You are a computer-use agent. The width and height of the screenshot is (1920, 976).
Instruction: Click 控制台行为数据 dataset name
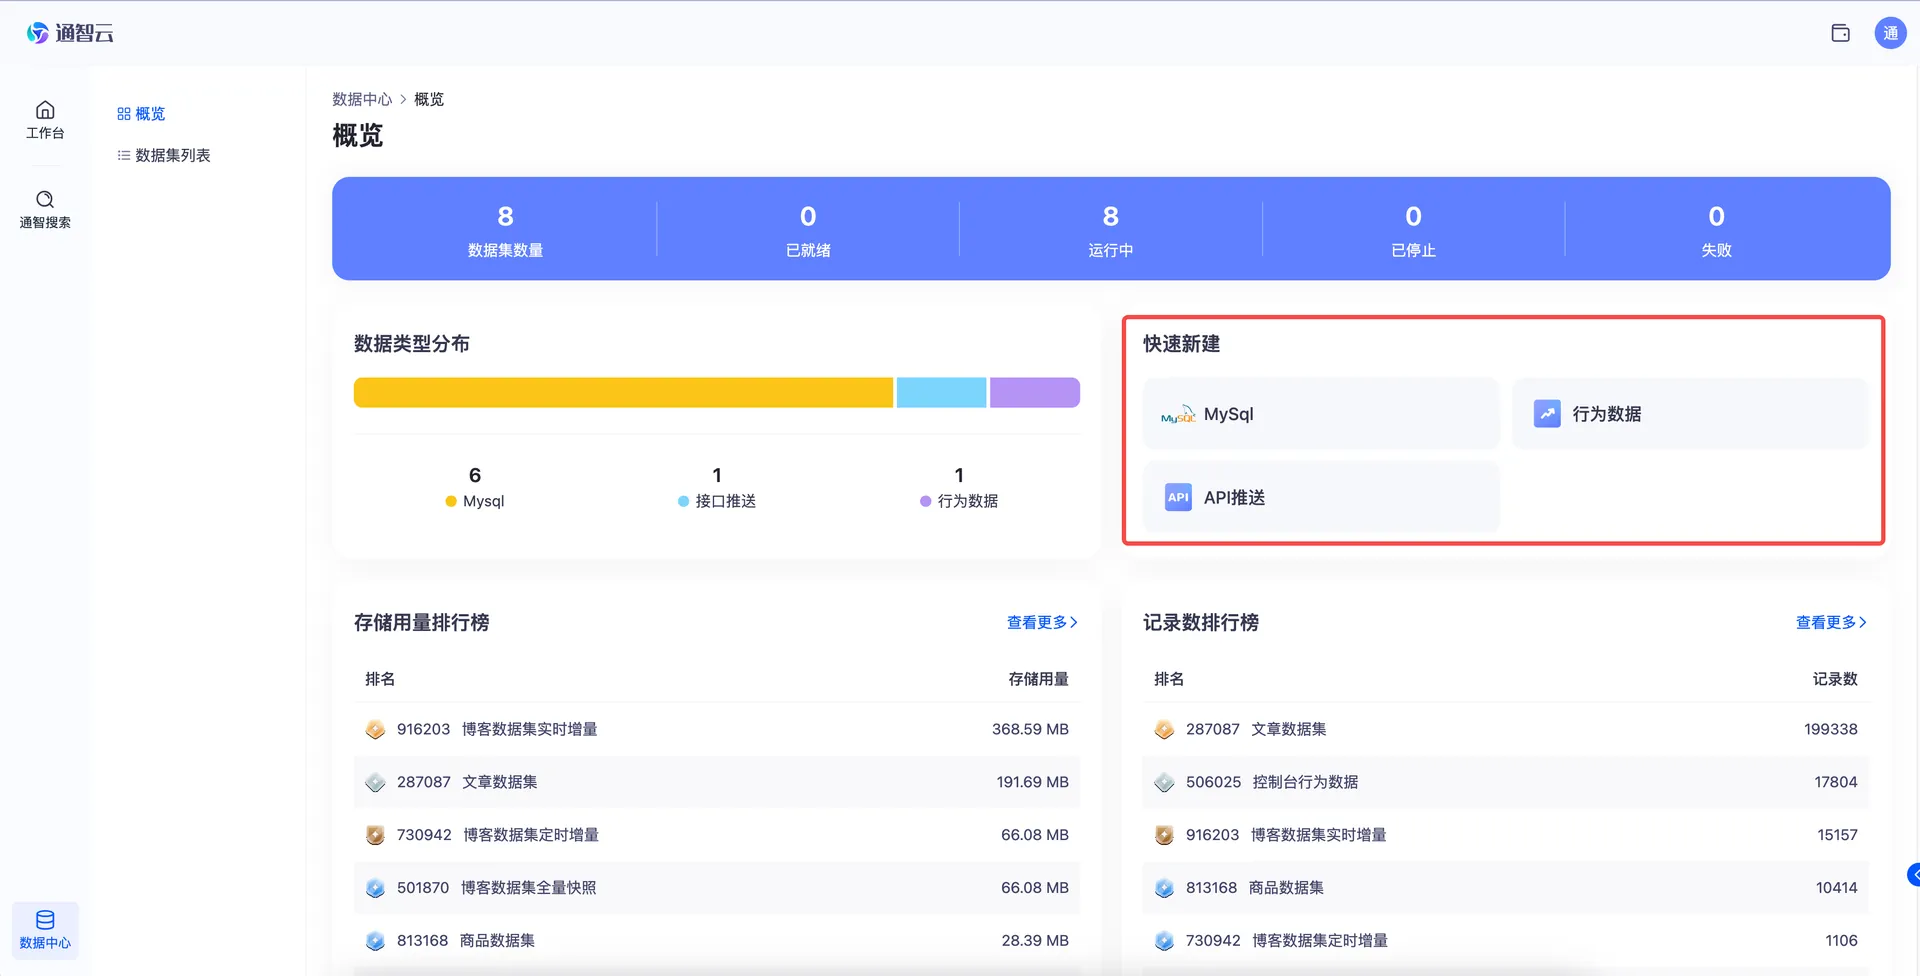point(1305,782)
